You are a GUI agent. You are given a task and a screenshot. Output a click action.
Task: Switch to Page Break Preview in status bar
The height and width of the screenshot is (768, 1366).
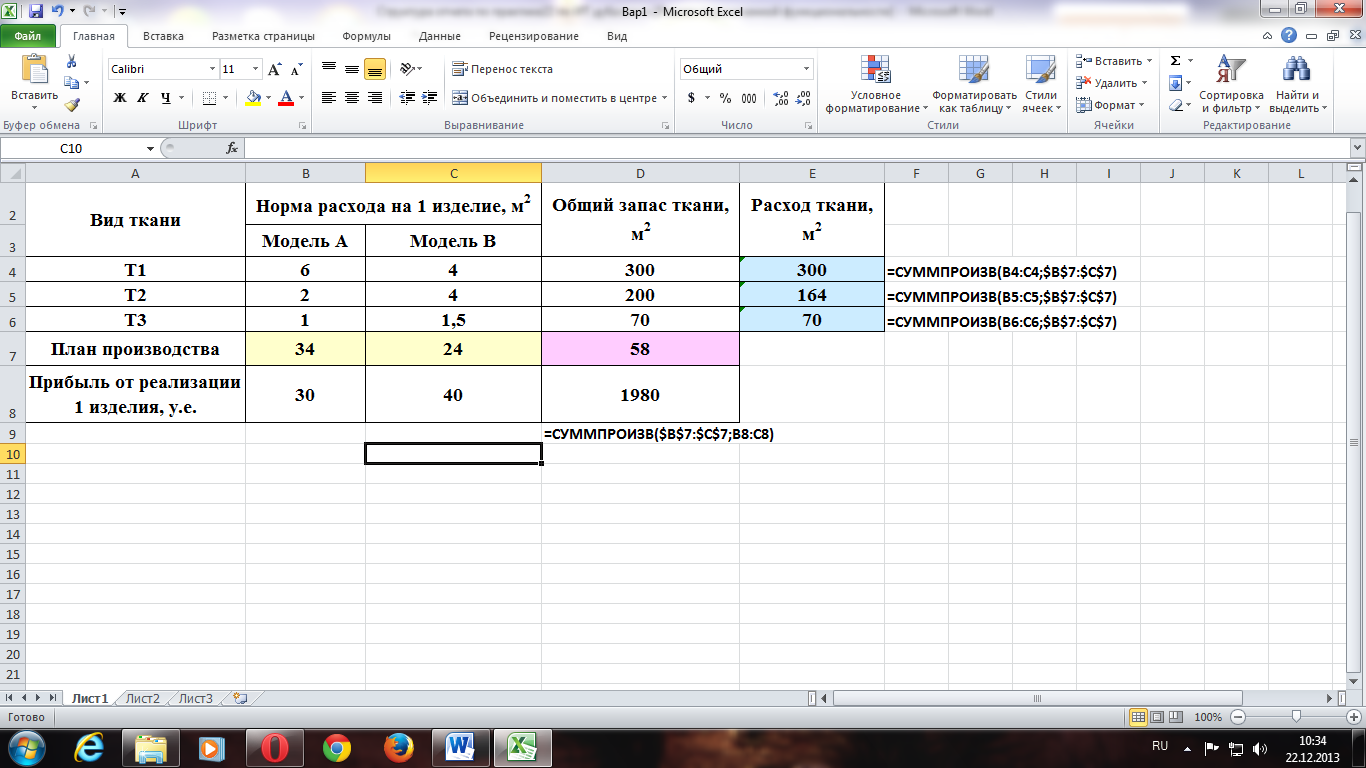1174,717
